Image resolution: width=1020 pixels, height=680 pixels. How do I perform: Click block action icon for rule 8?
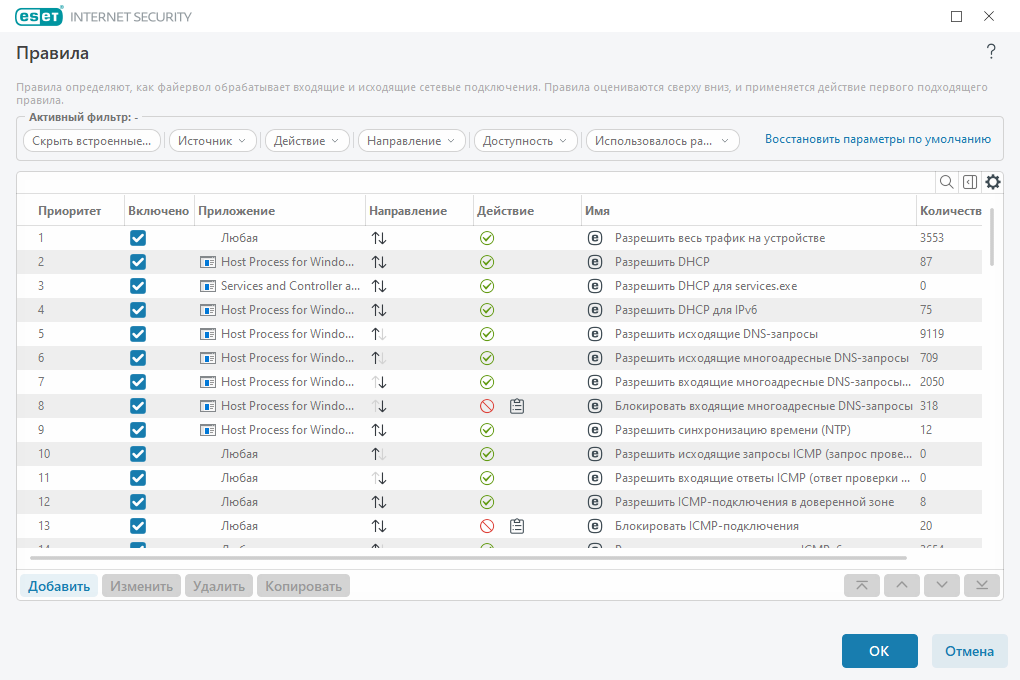pos(487,406)
